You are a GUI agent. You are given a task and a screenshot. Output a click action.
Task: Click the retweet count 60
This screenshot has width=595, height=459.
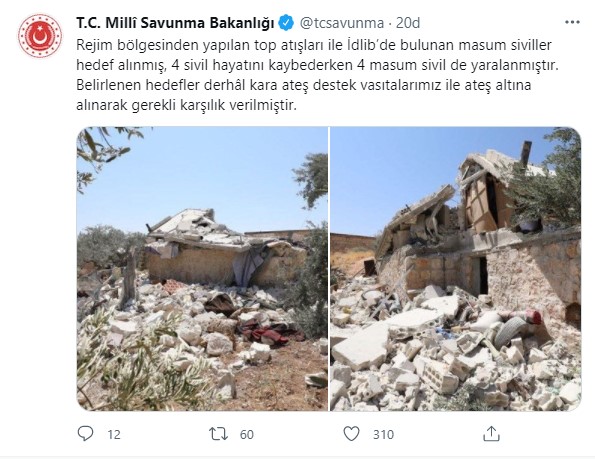247,434
